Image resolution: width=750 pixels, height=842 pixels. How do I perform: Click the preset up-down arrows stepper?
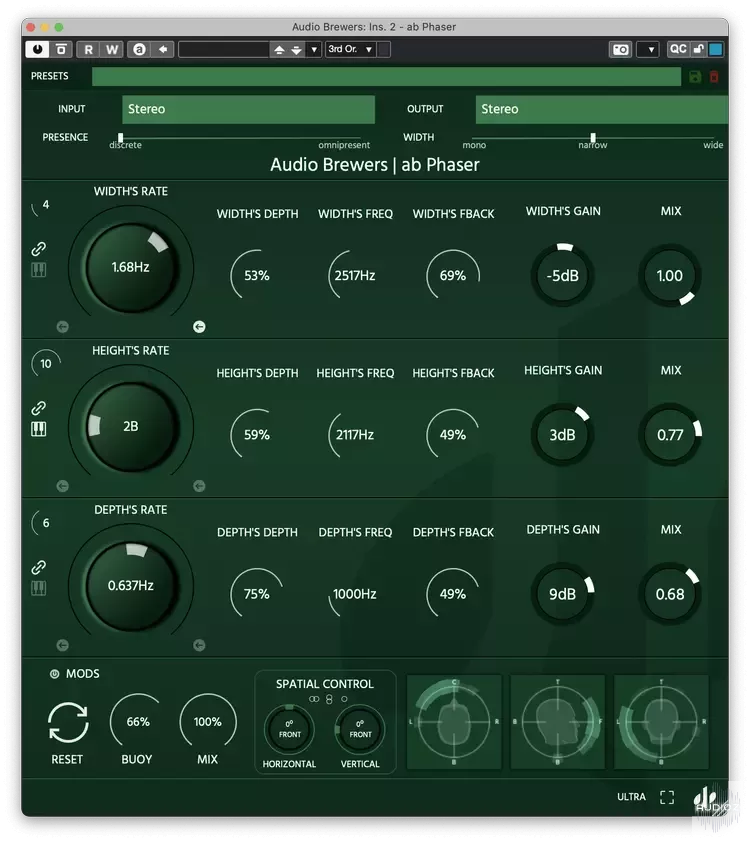coord(288,49)
